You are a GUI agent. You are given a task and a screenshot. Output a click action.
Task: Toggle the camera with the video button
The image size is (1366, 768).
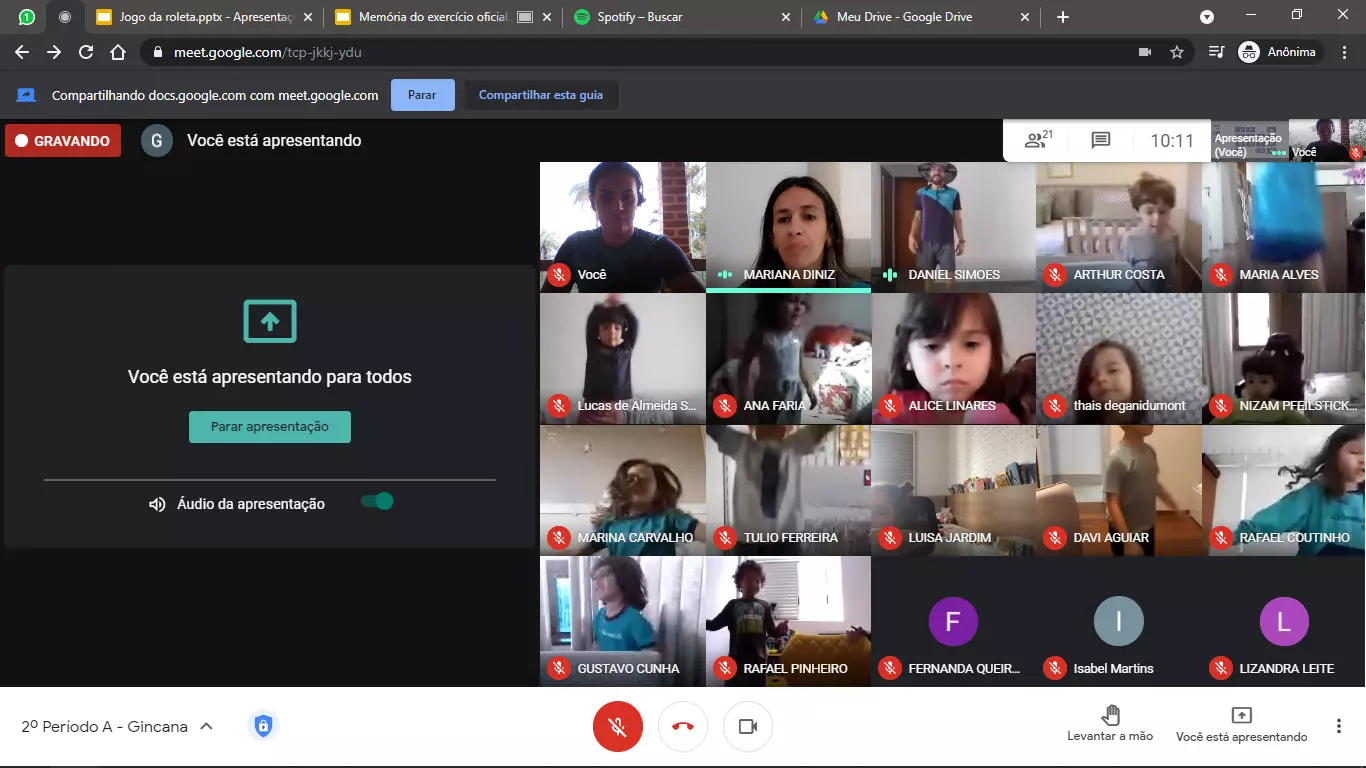(x=748, y=727)
